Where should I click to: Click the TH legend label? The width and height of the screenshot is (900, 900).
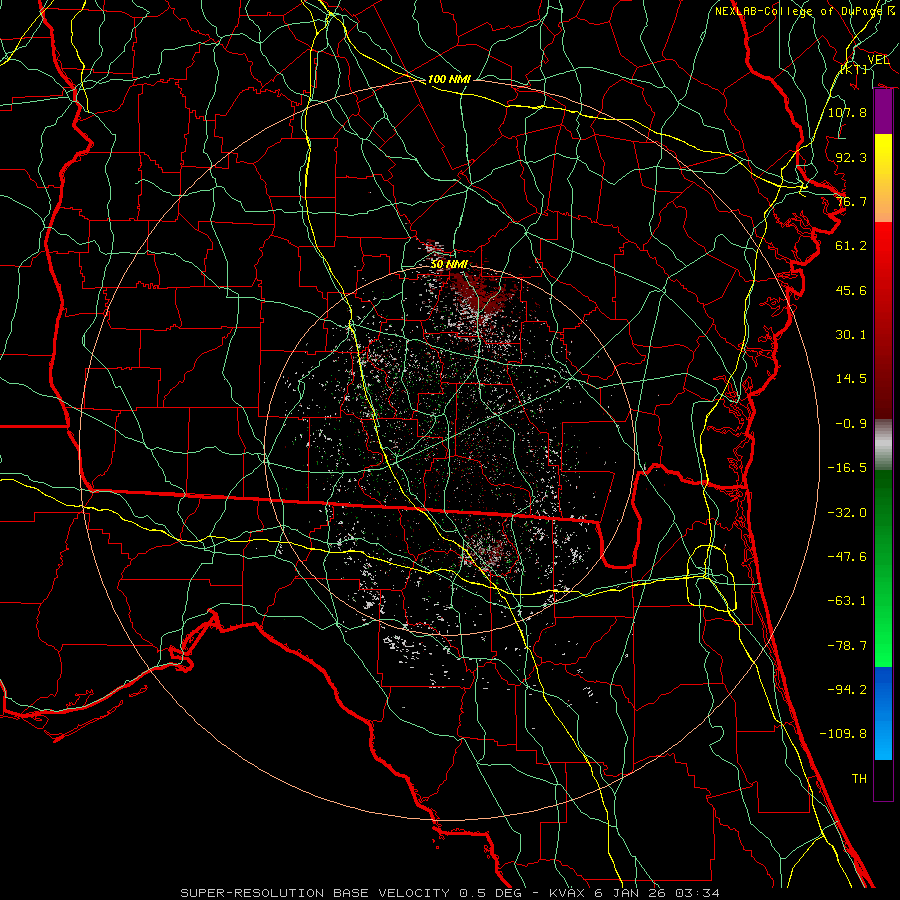pyautogui.click(x=859, y=779)
